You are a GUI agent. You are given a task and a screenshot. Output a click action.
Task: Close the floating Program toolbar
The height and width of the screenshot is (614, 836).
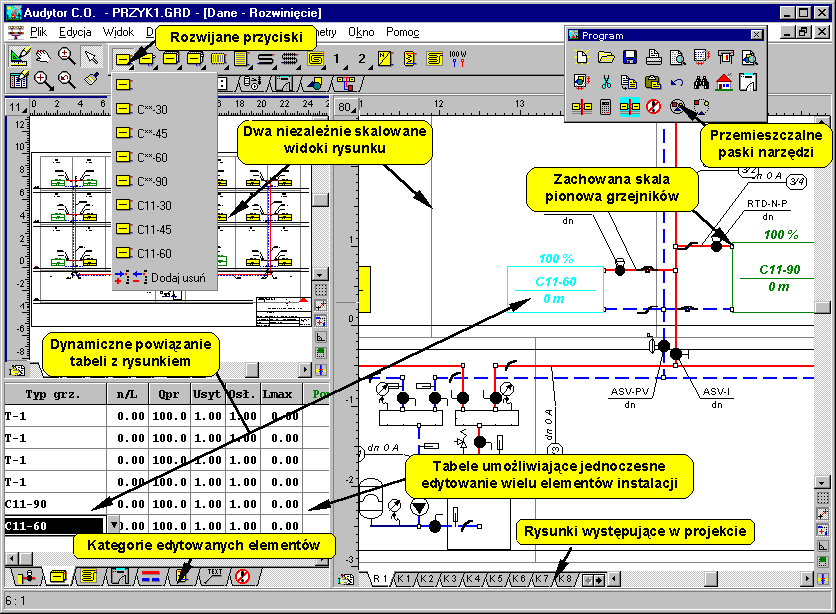(x=757, y=36)
